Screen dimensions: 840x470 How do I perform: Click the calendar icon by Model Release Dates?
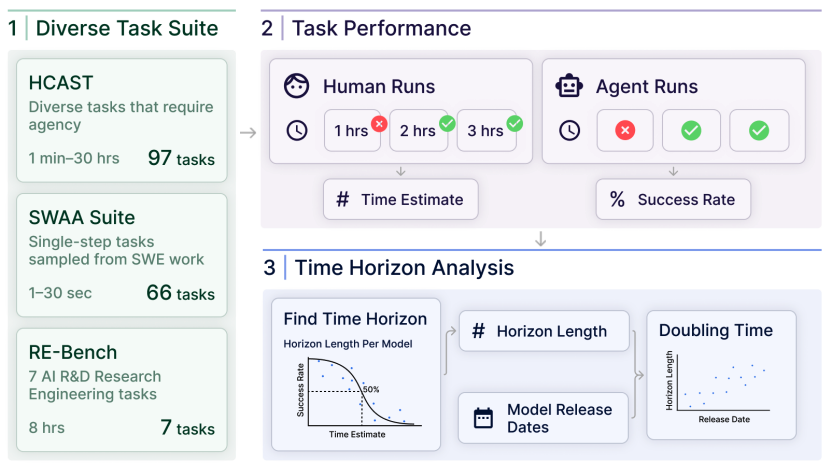(483, 418)
